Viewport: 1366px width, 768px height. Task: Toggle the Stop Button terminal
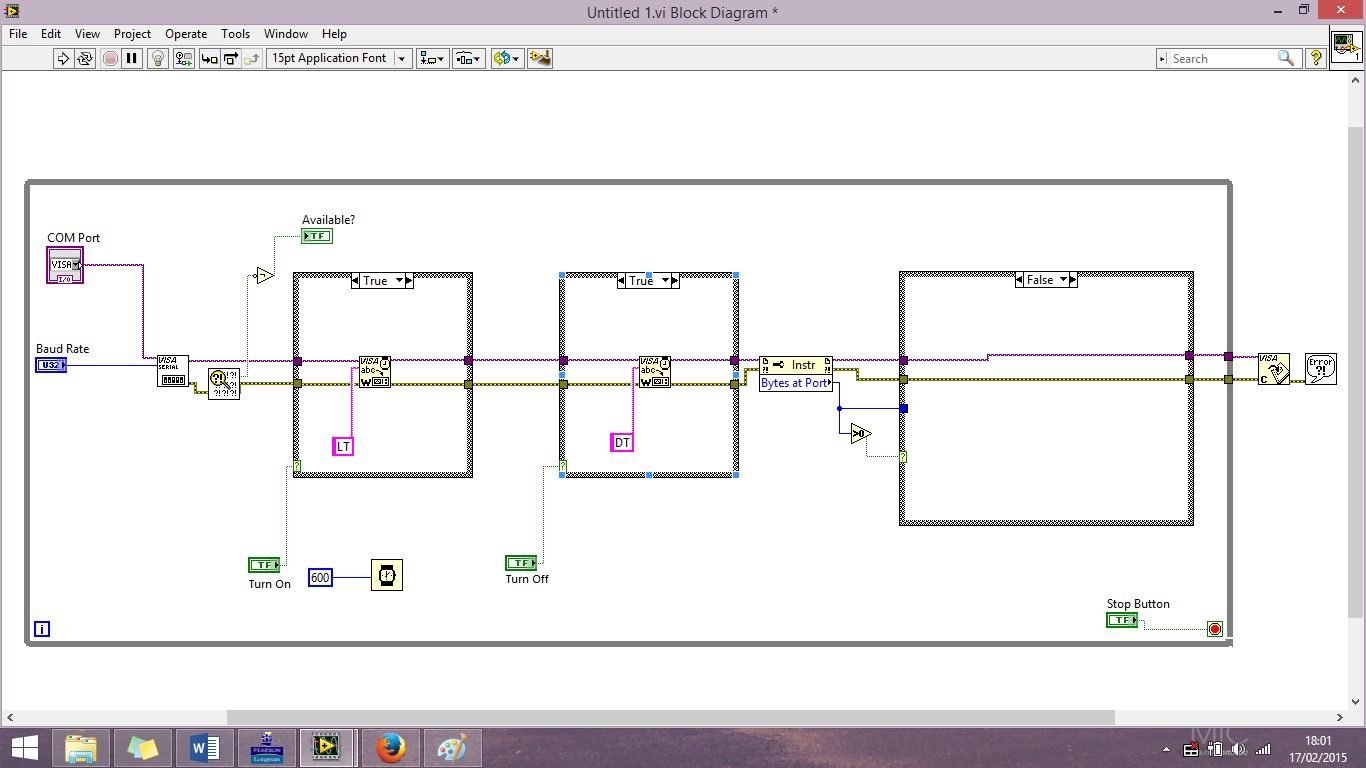coord(1122,620)
